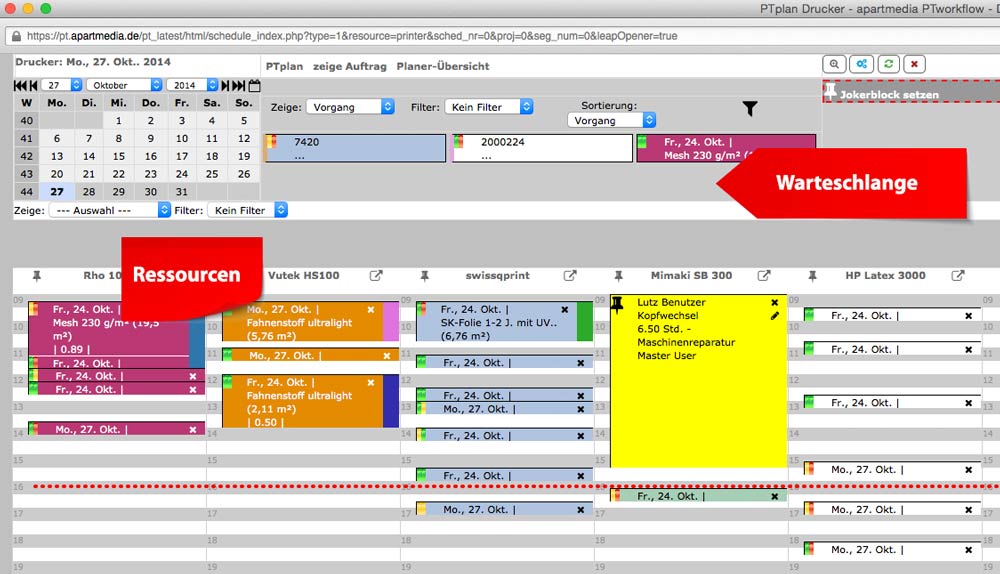
Task: Remove green Fr., 24. Okt. job in Mimaki
Action: 775,496
